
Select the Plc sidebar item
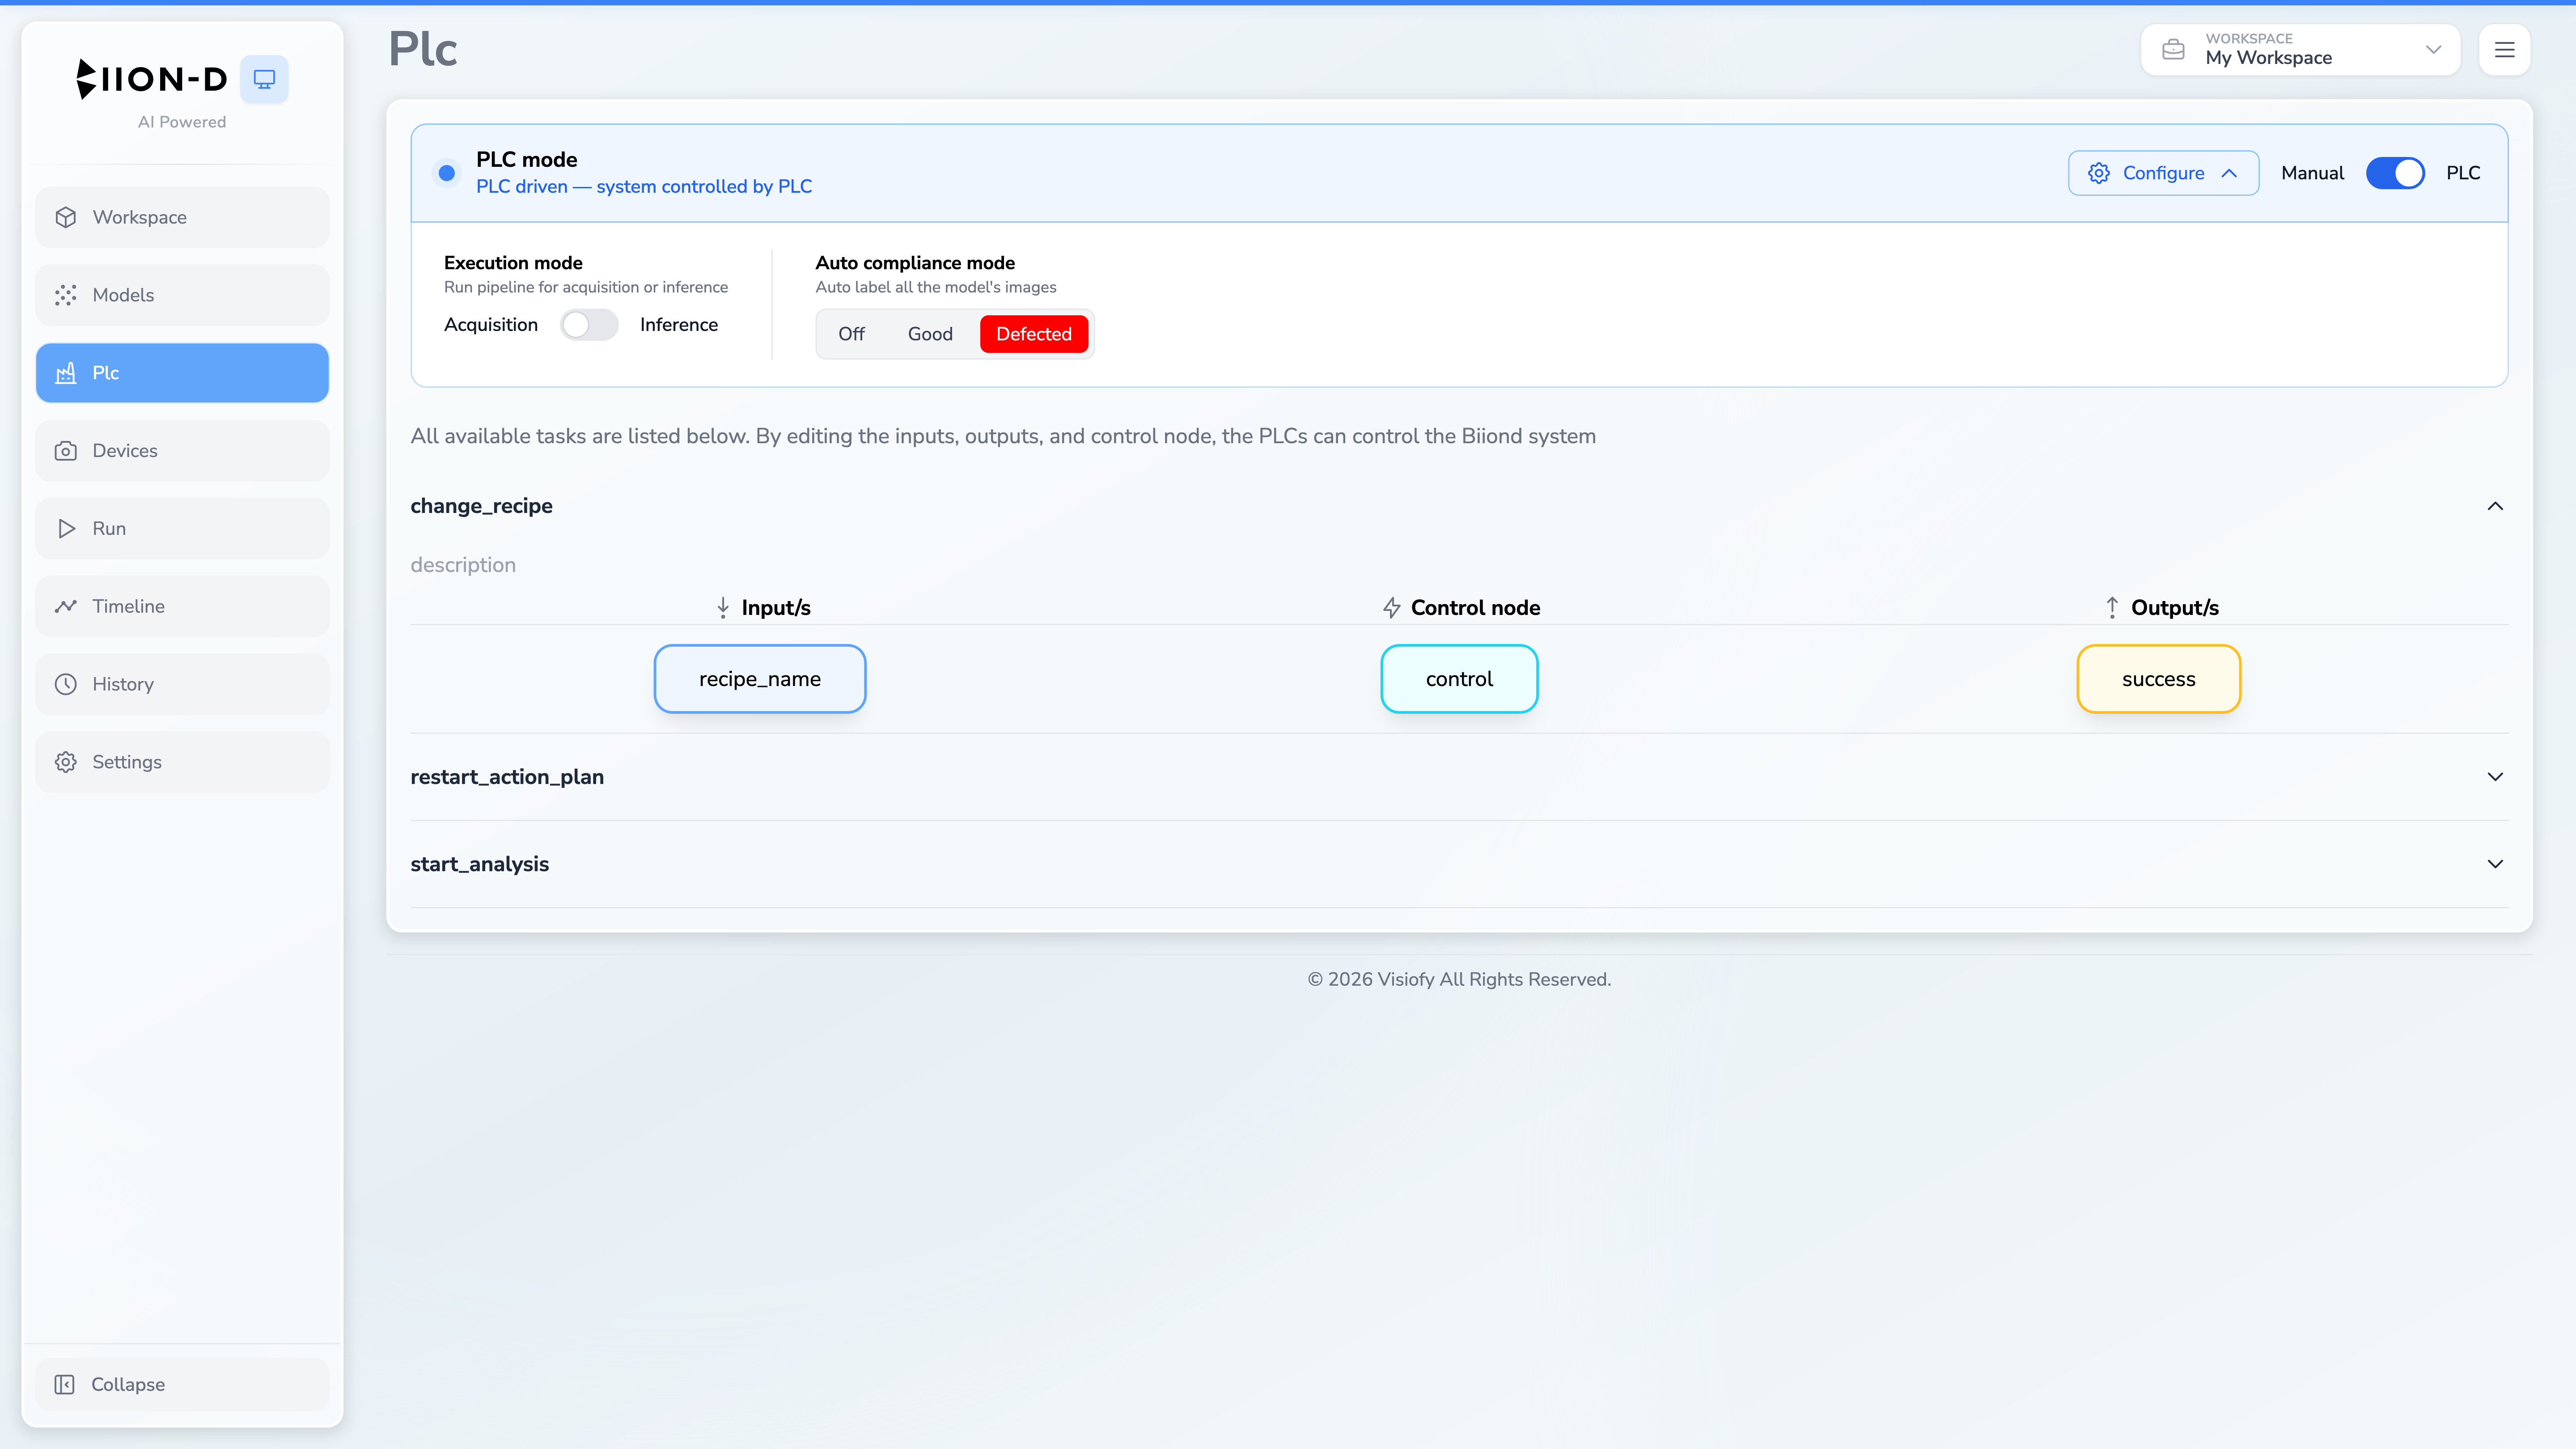(x=182, y=373)
